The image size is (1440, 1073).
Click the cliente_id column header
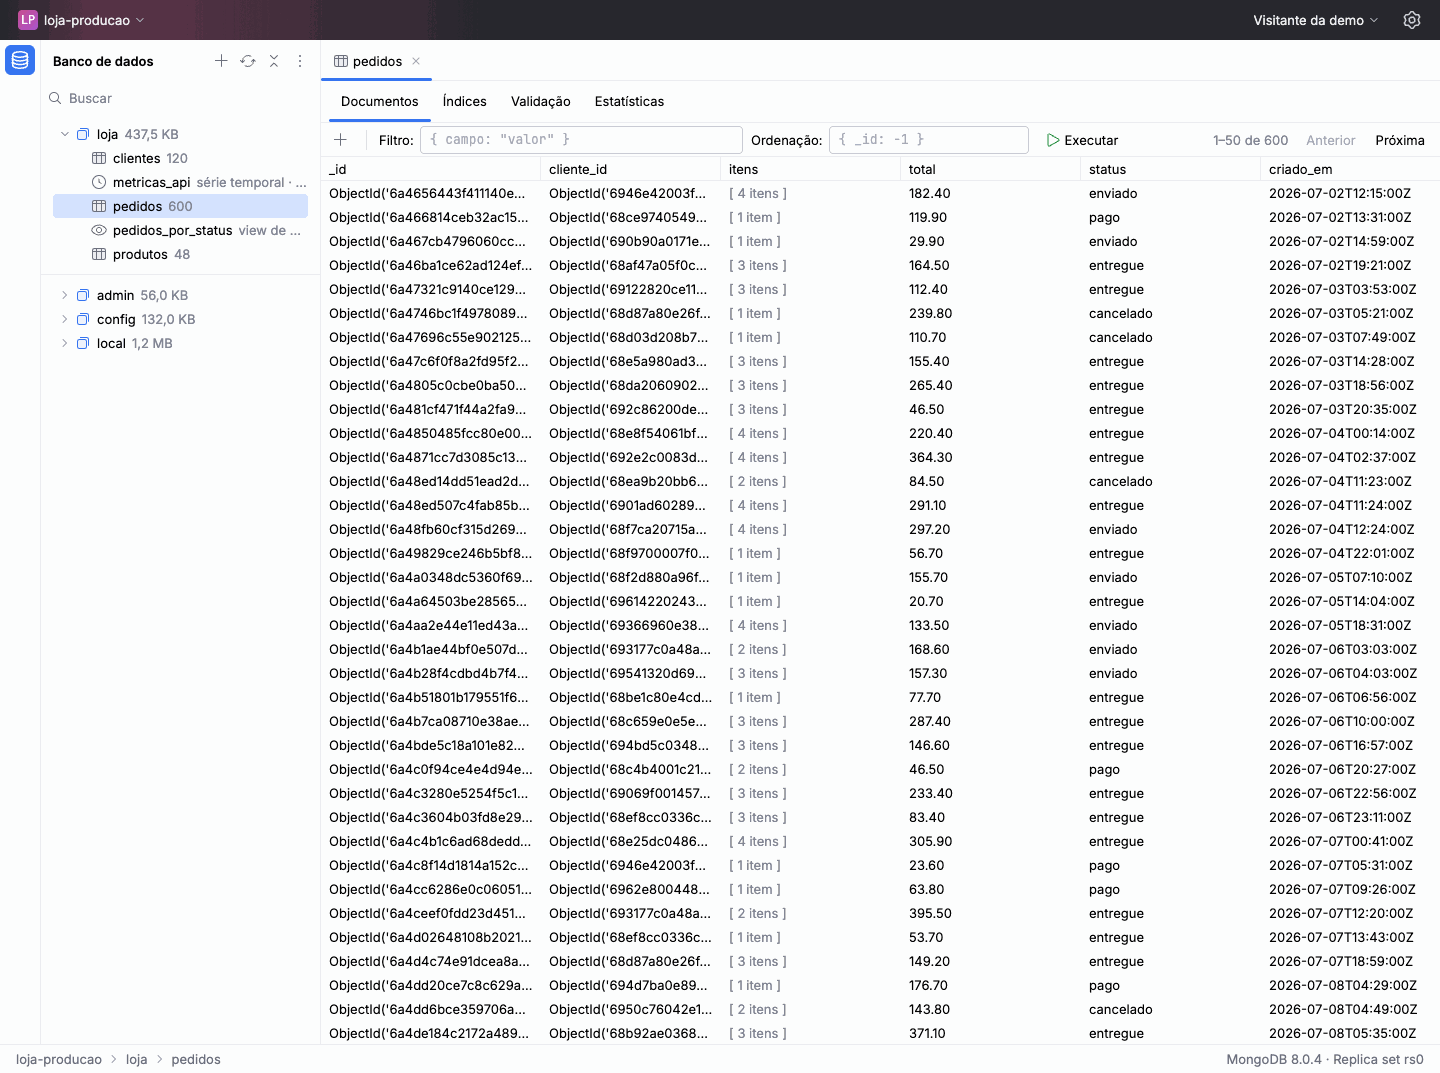point(630,169)
